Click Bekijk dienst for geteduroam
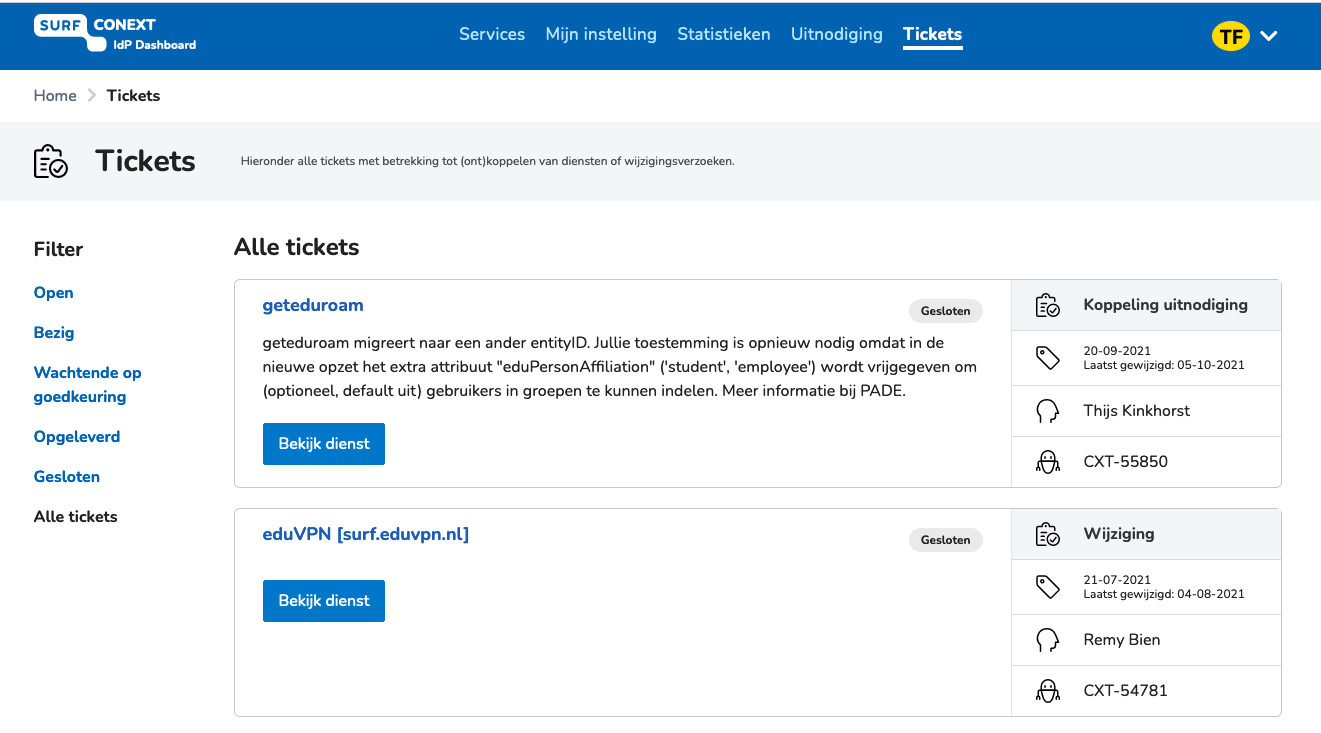The image size is (1321, 733). [324, 444]
